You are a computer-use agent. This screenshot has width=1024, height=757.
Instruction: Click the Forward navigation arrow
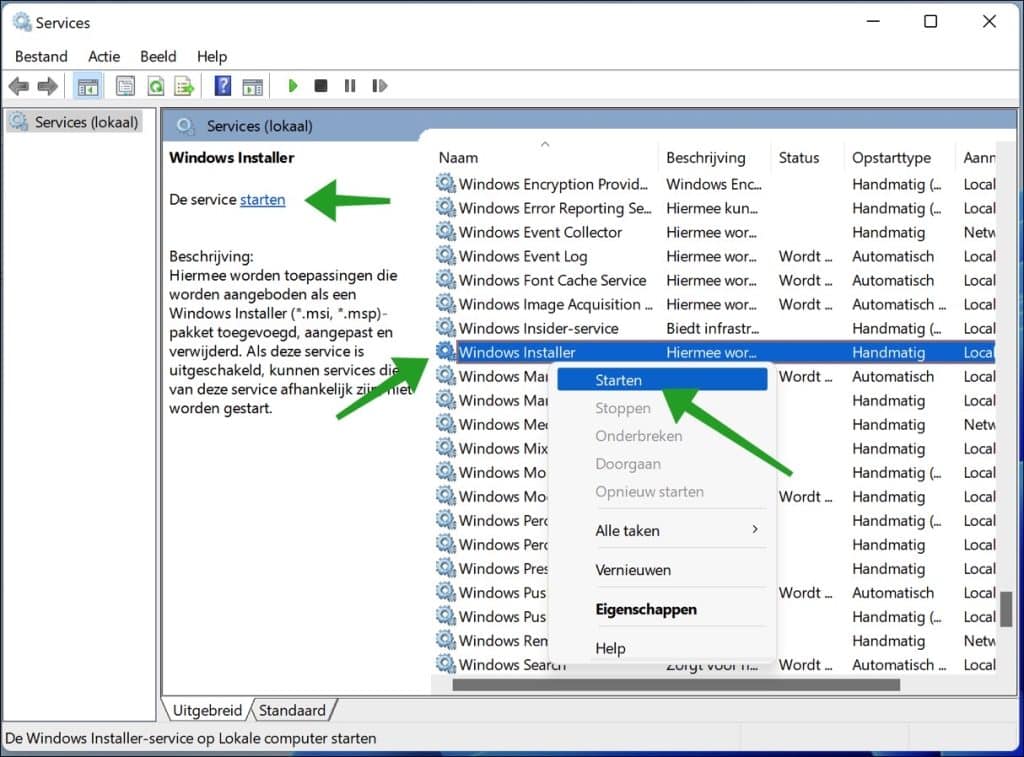46,85
